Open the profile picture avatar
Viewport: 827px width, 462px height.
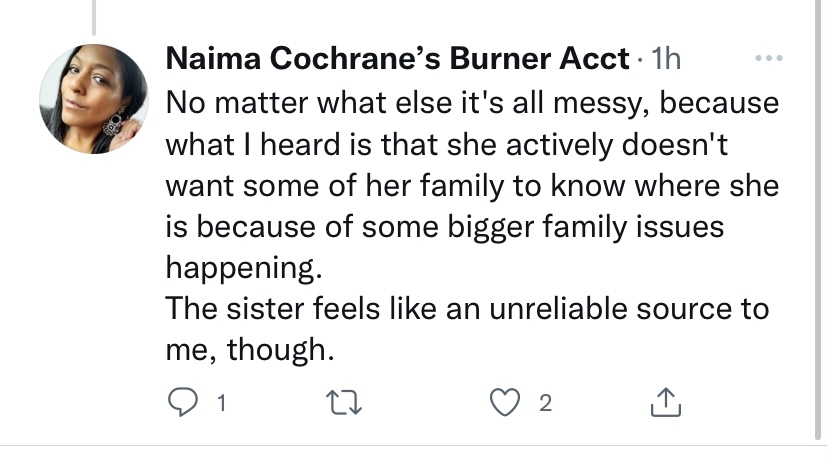(93, 99)
